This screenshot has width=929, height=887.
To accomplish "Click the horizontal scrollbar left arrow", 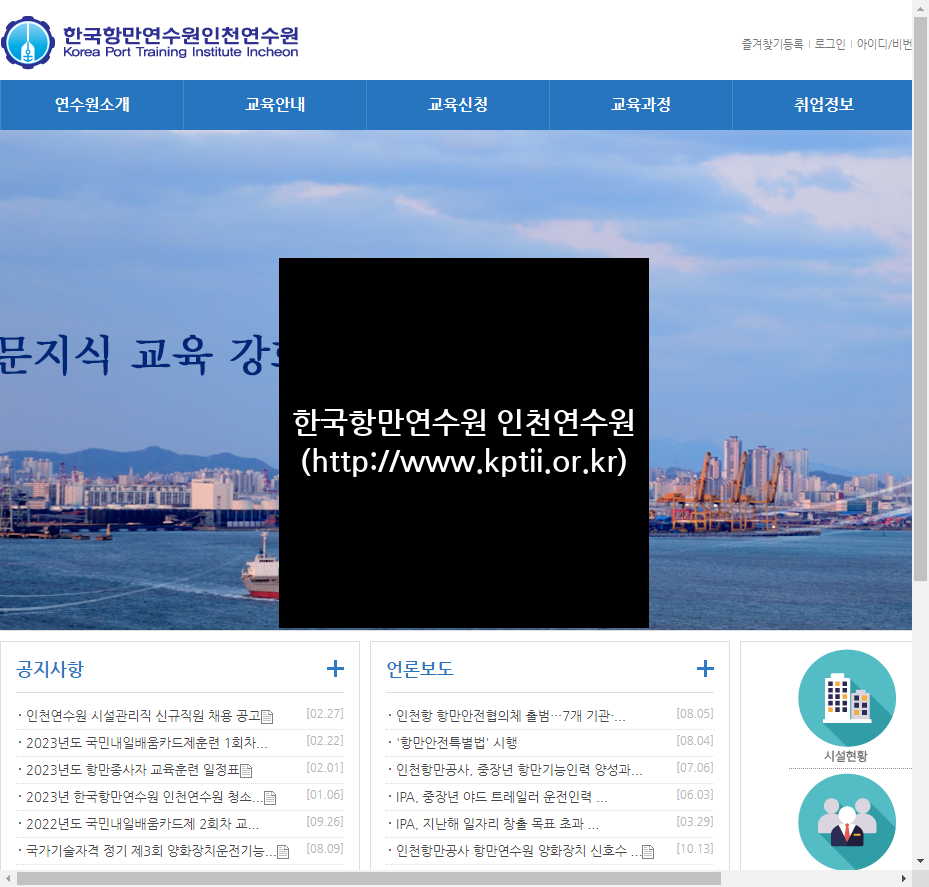I will [8, 878].
